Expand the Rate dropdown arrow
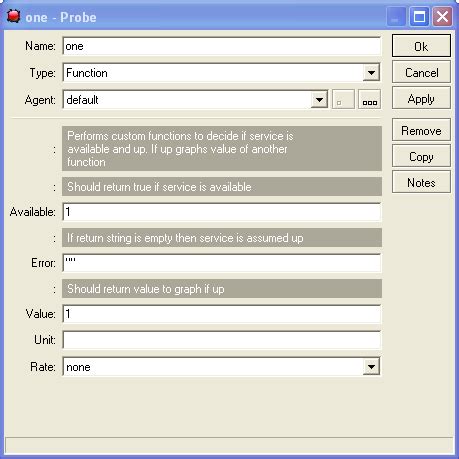This screenshot has width=459, height=459. pos(371,367)
